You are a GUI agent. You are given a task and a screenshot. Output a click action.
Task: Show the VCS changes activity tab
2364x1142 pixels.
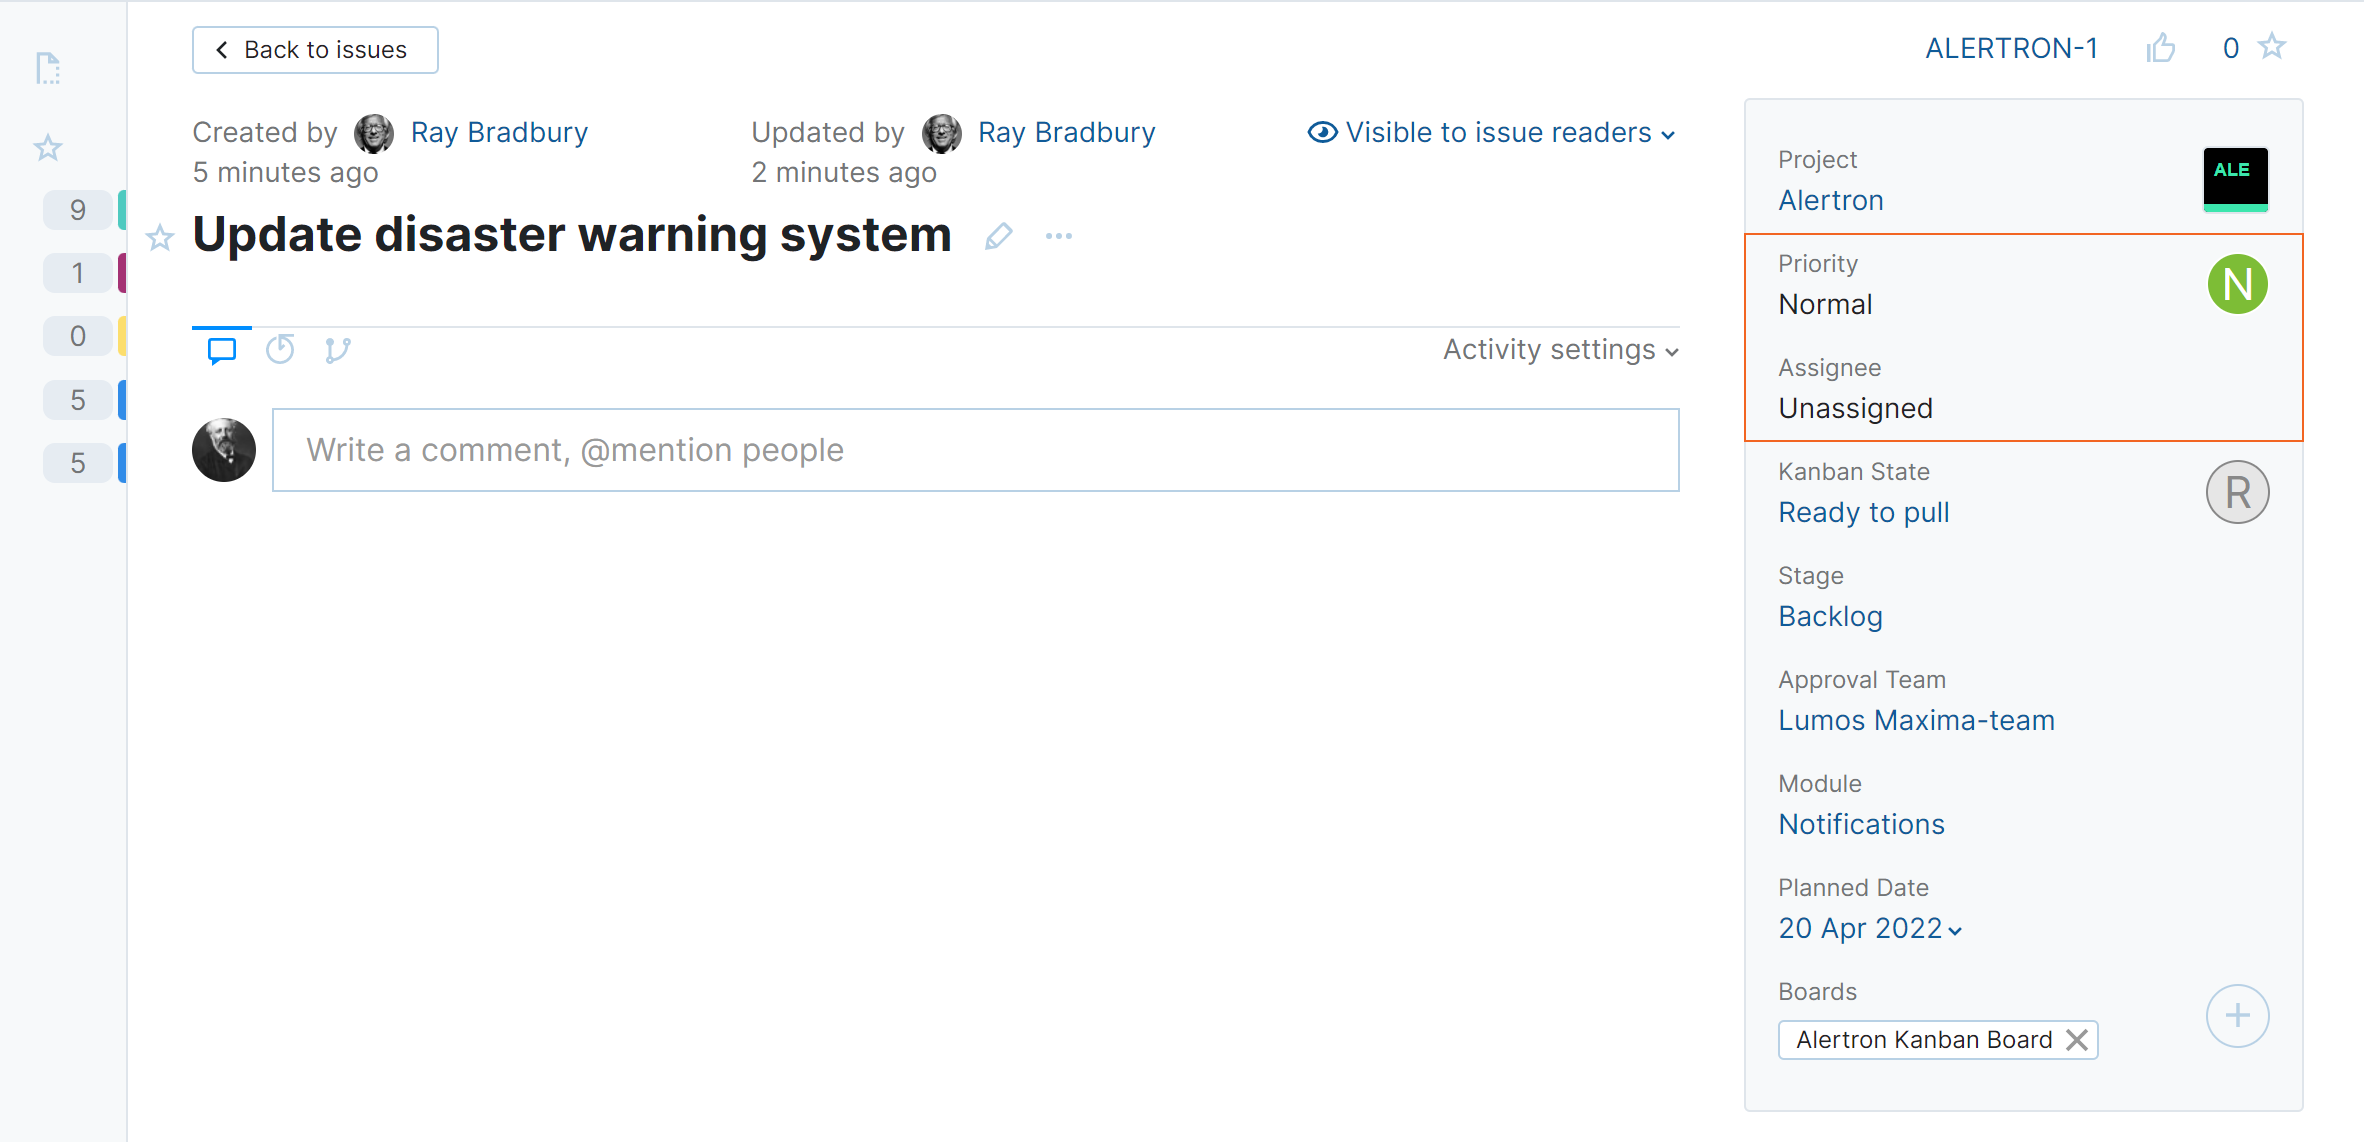click(x=338, y=350)
